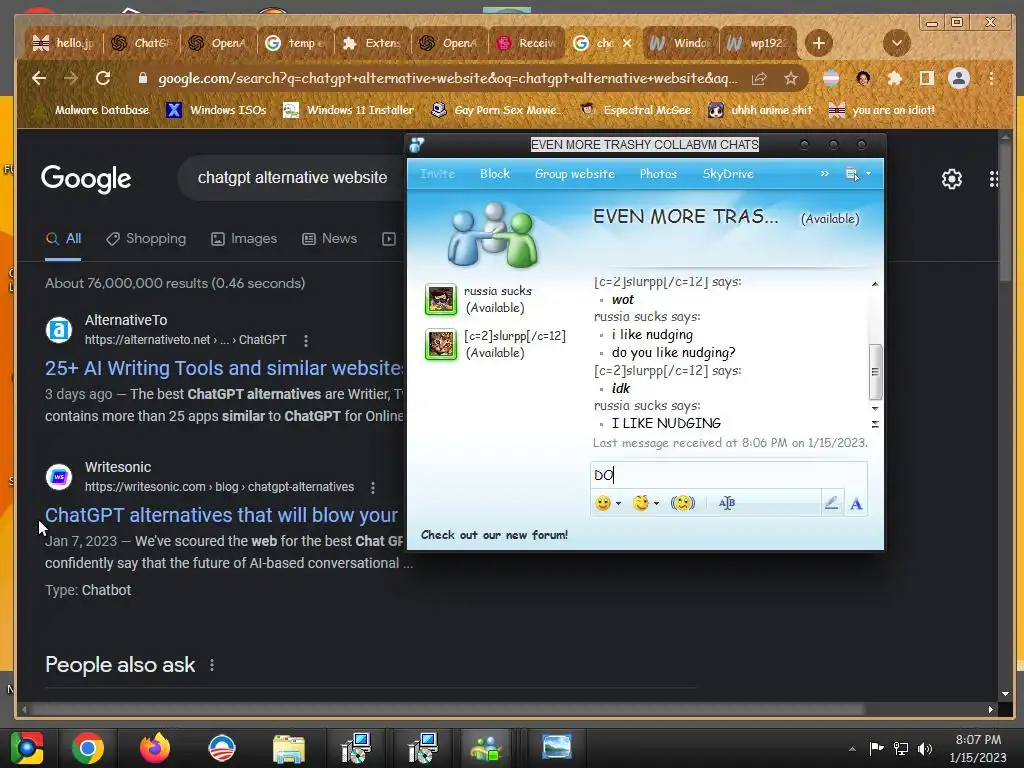Switch to the wp192 Wikipedia tab
Viewport: 1024px width, 768px height.
pyautogui.click(x=758, y=43)
